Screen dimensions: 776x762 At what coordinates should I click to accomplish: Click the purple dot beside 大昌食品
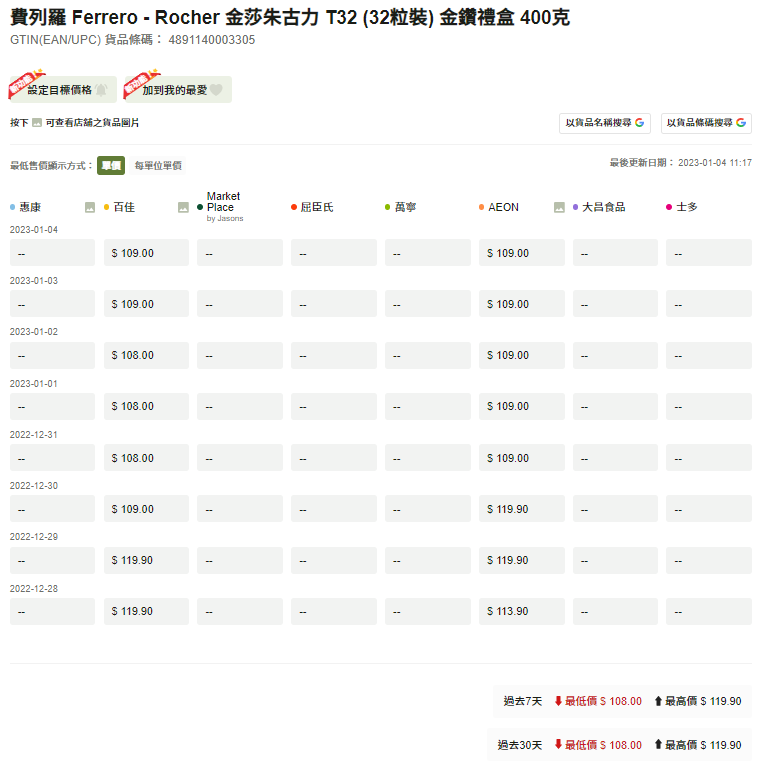coord(575,207)
